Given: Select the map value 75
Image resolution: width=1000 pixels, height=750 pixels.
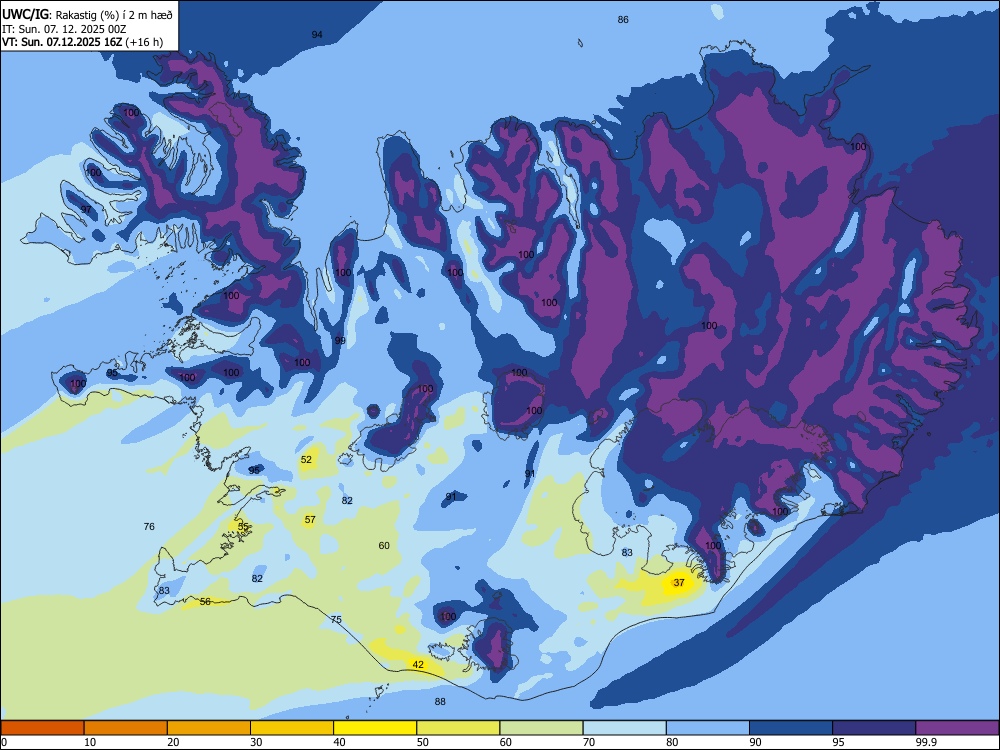Looking at the screenshot, I should click(337, 620).
